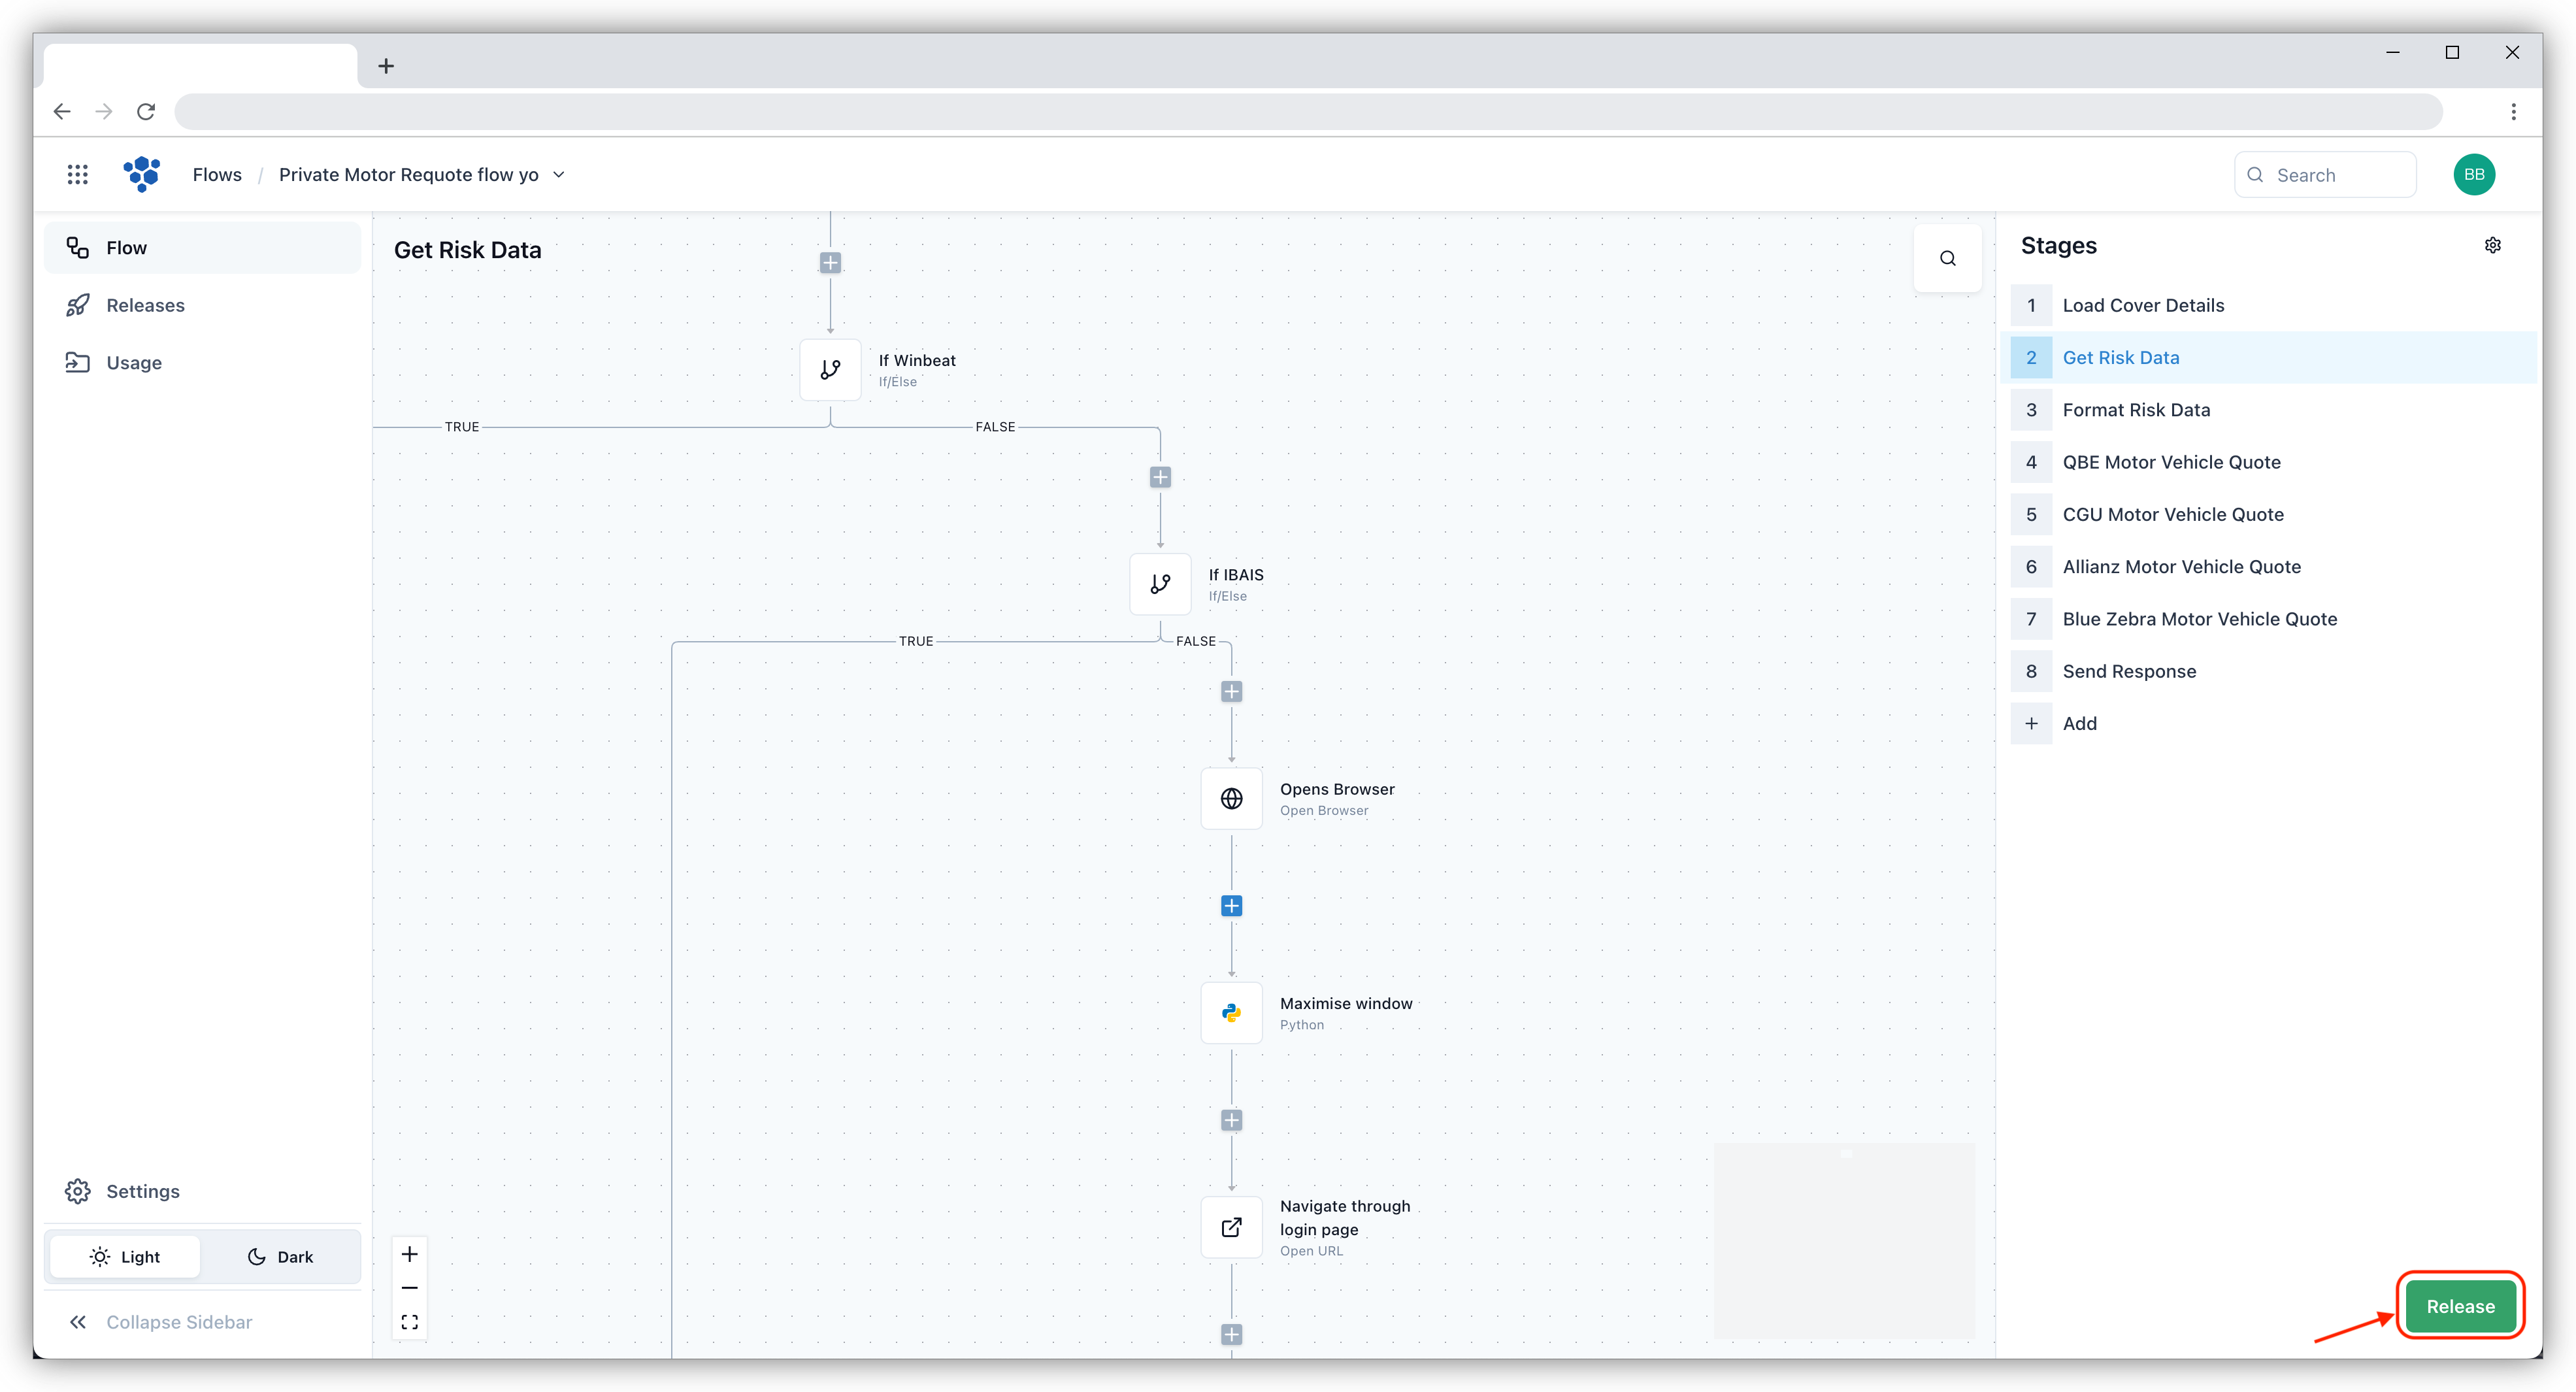The width and height of the screenshot is (2576, 1392).
Task: Open the Usage sidebar item
Action: [133, 363]
